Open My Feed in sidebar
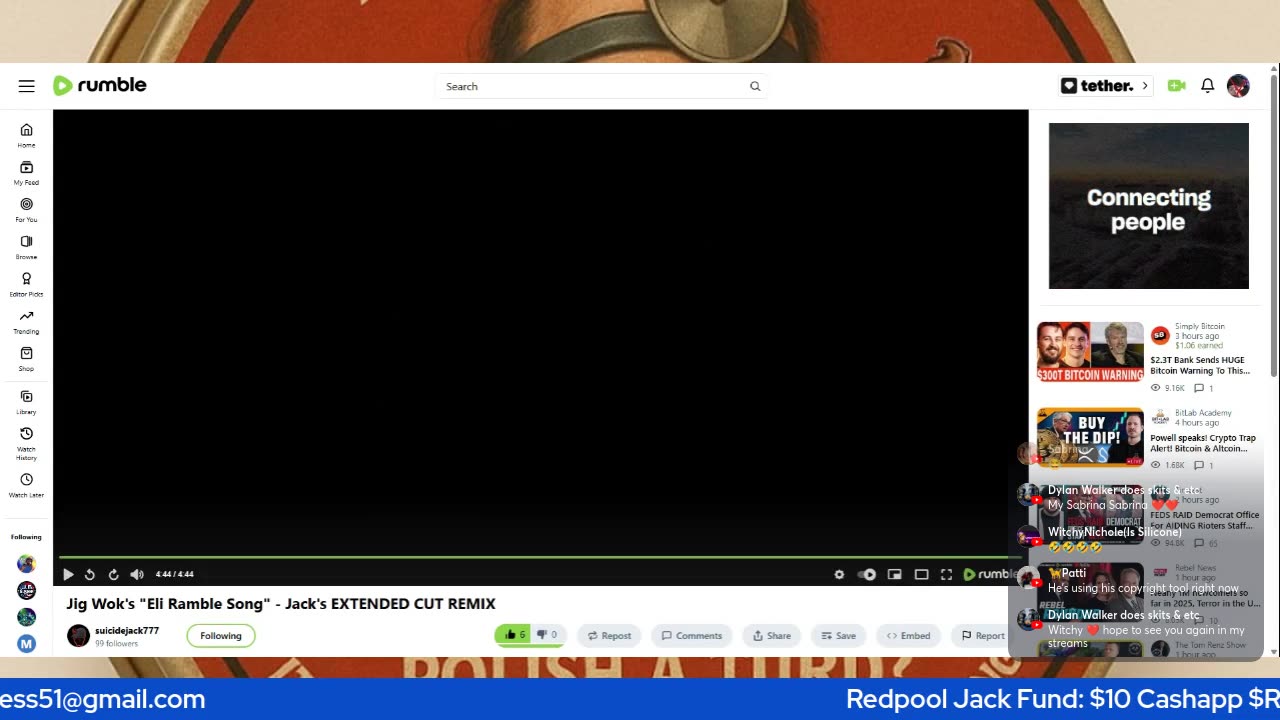The width and height of the screenshot is (1280, 720). pyautogui.click(x=26, y=173)
